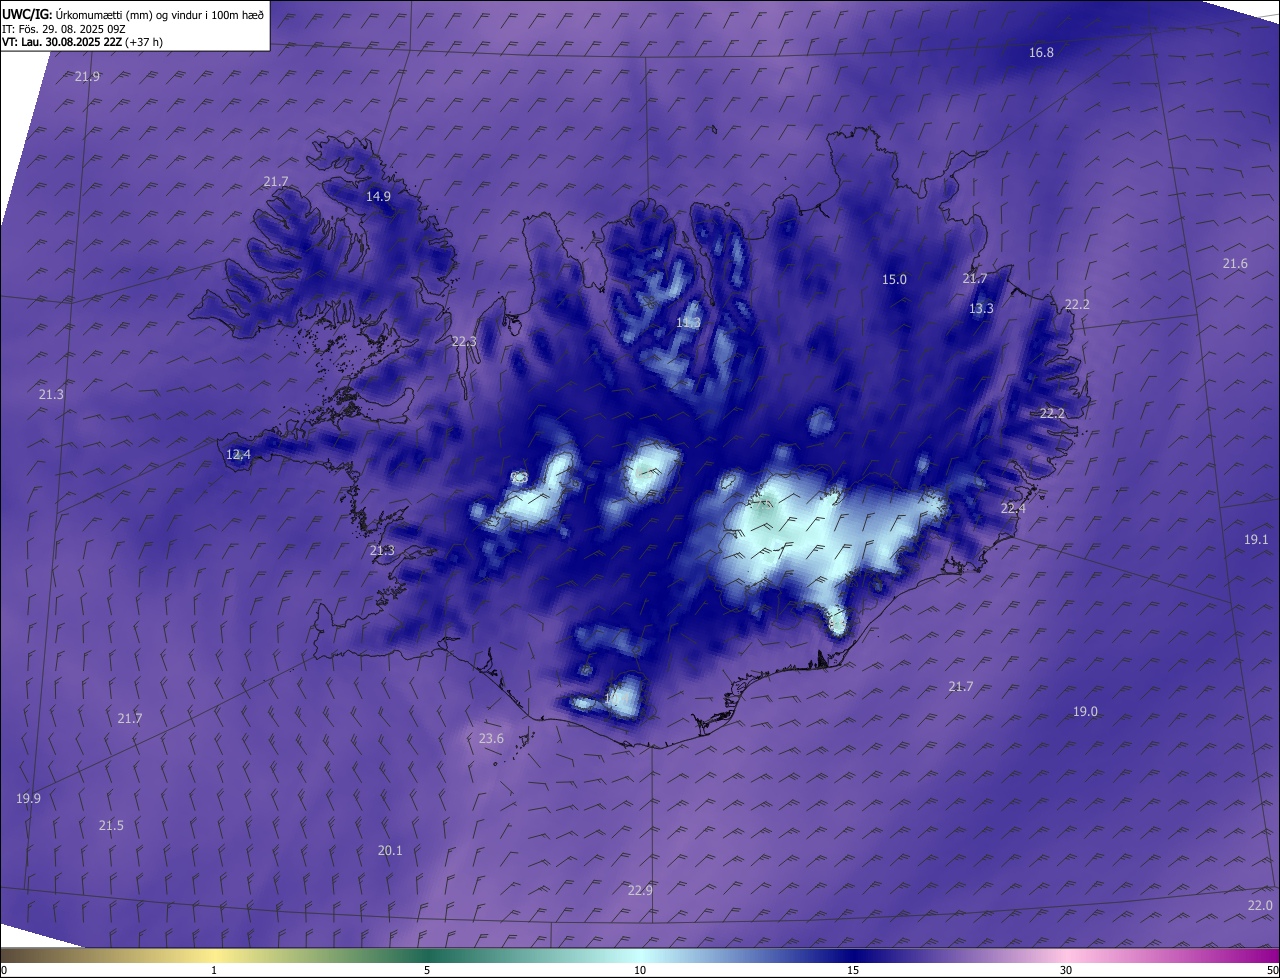
Task: Click the UWC/IG Úrkomumætti title line
Action: (x=133, y=14)
